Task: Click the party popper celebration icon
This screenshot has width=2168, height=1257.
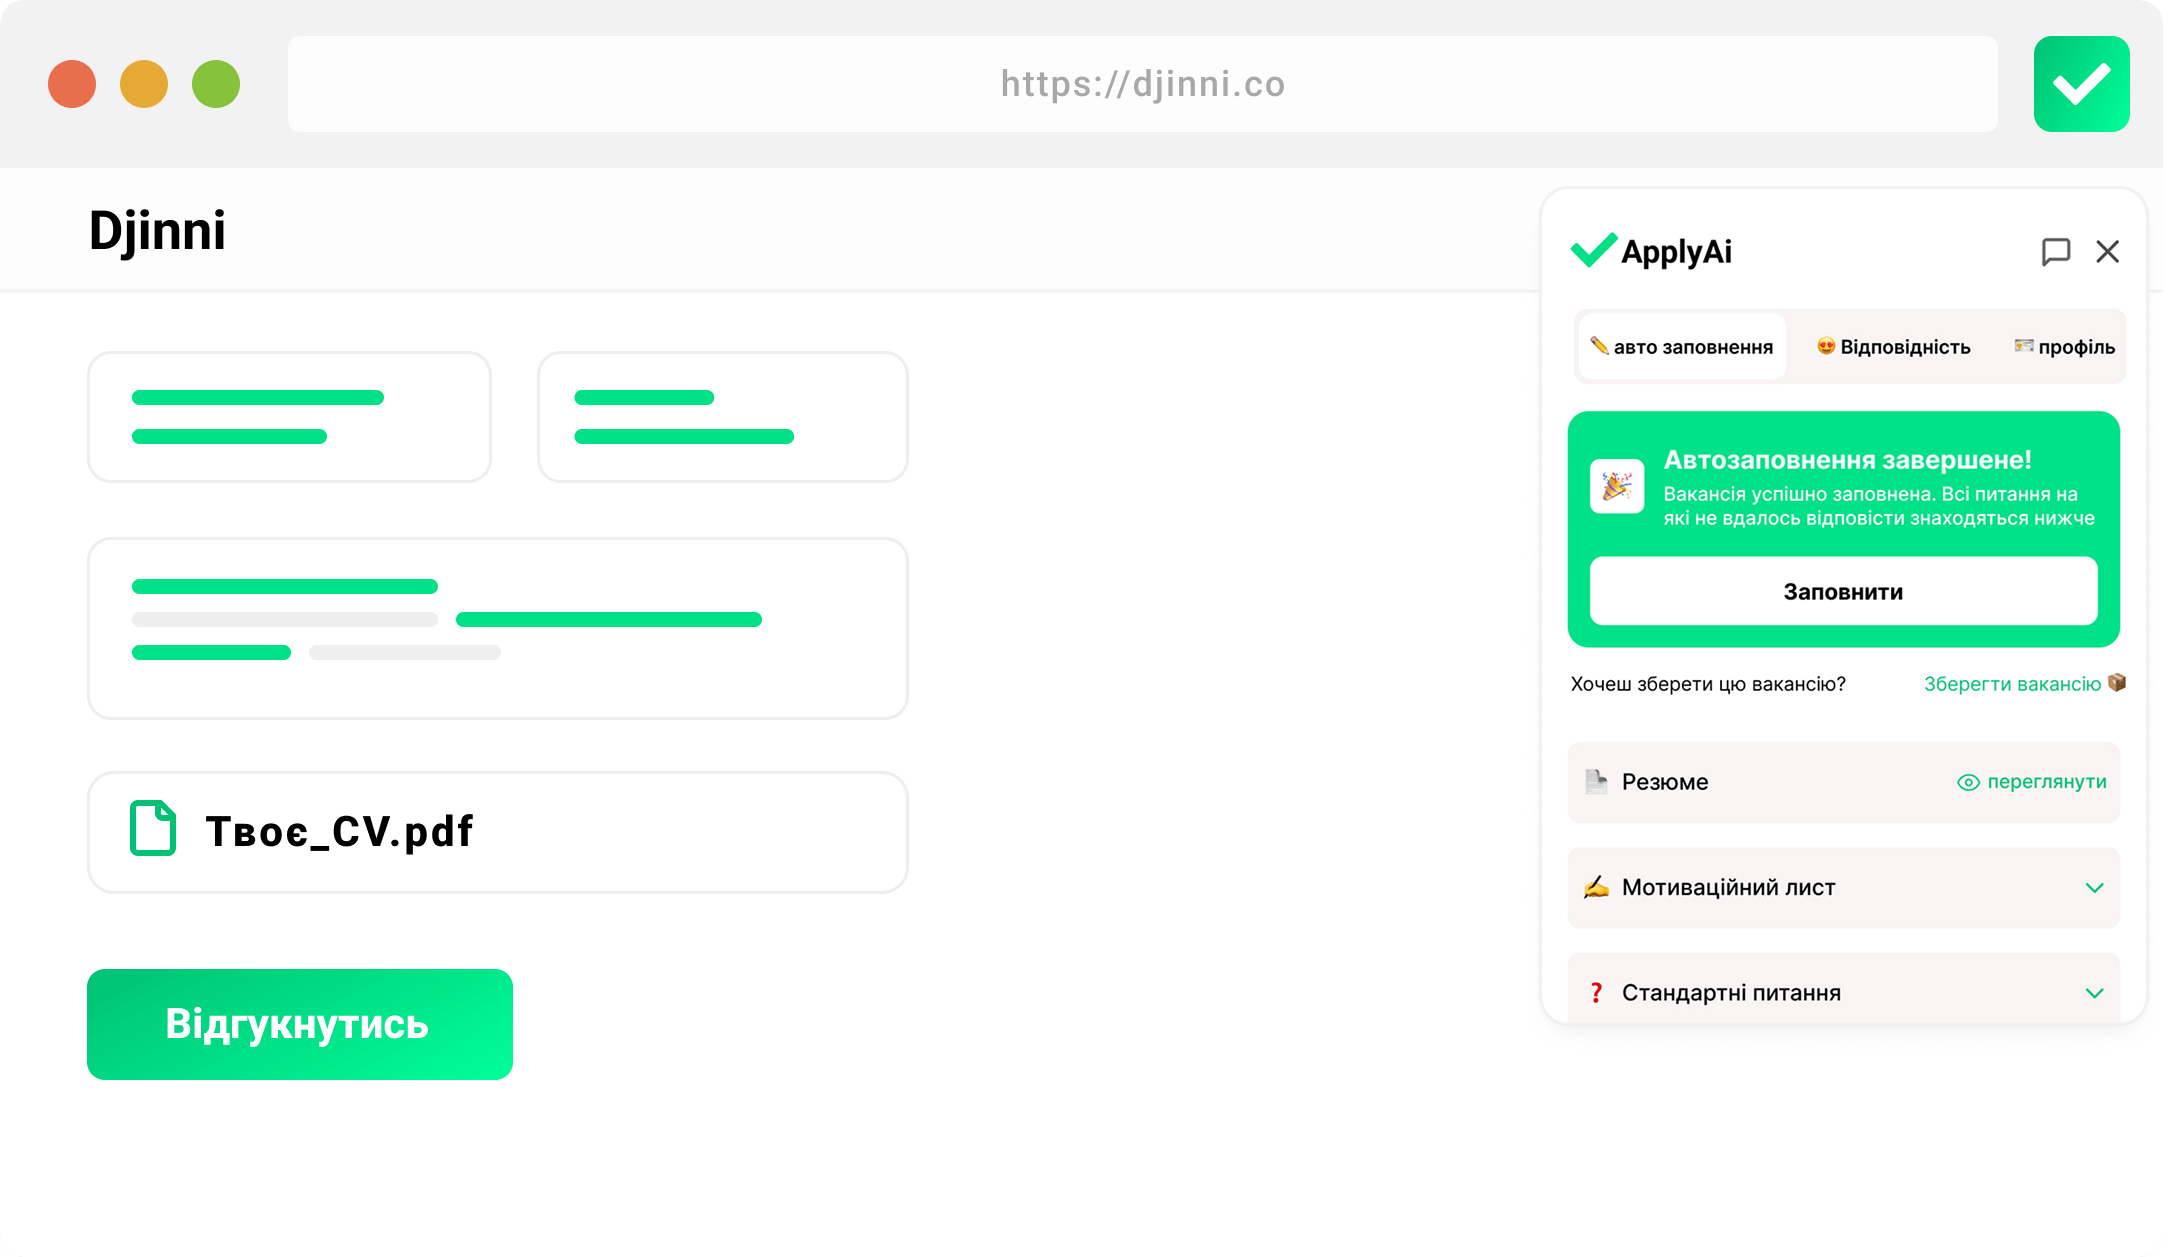Action: (1617, 487)
